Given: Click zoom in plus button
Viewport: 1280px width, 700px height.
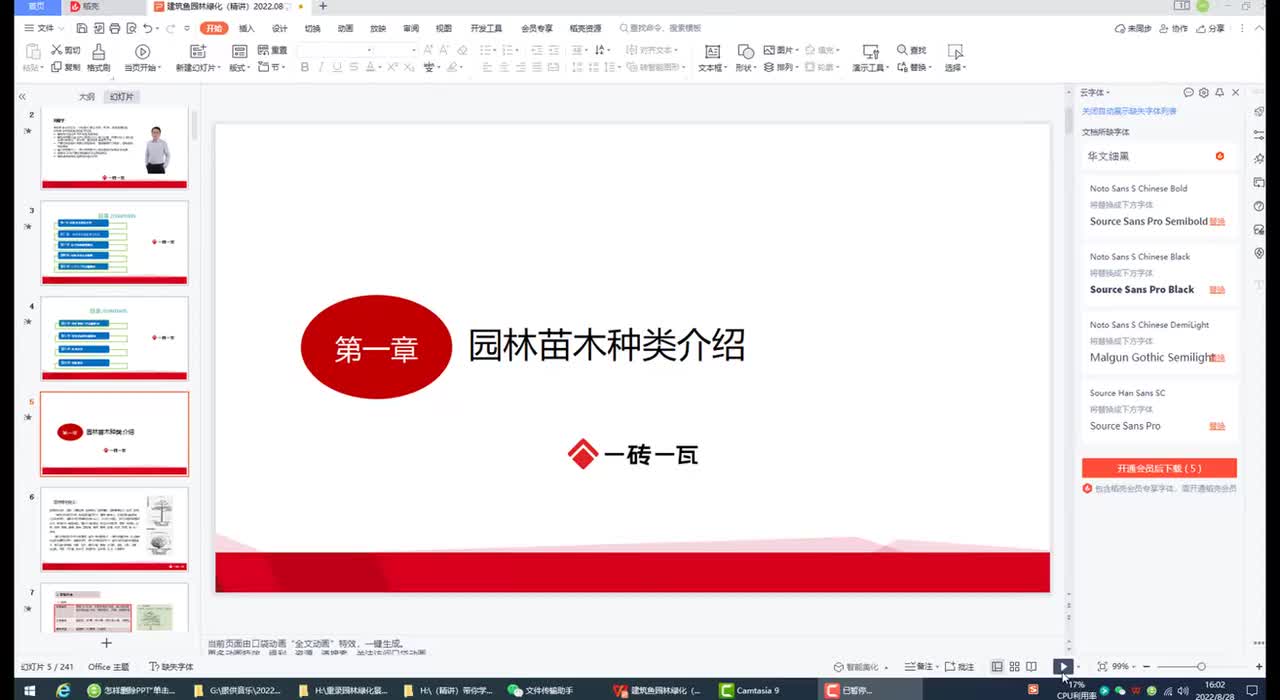Looking at the screenshot, I should 1259,667.
